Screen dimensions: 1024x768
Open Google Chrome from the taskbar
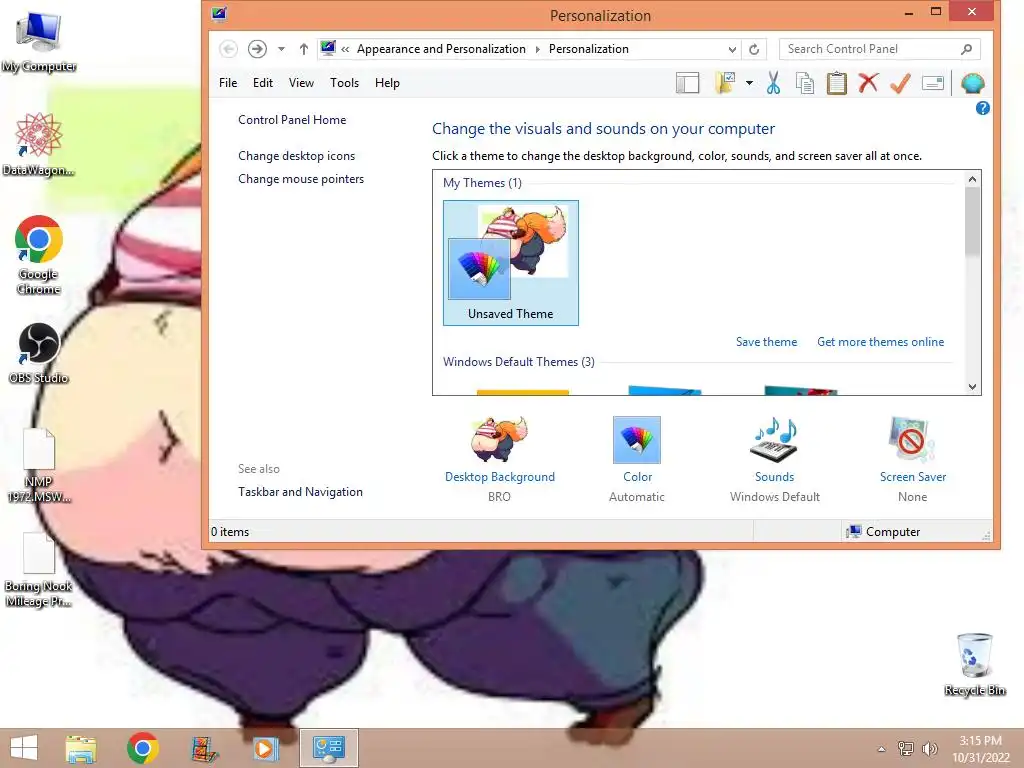click(142, 748)
